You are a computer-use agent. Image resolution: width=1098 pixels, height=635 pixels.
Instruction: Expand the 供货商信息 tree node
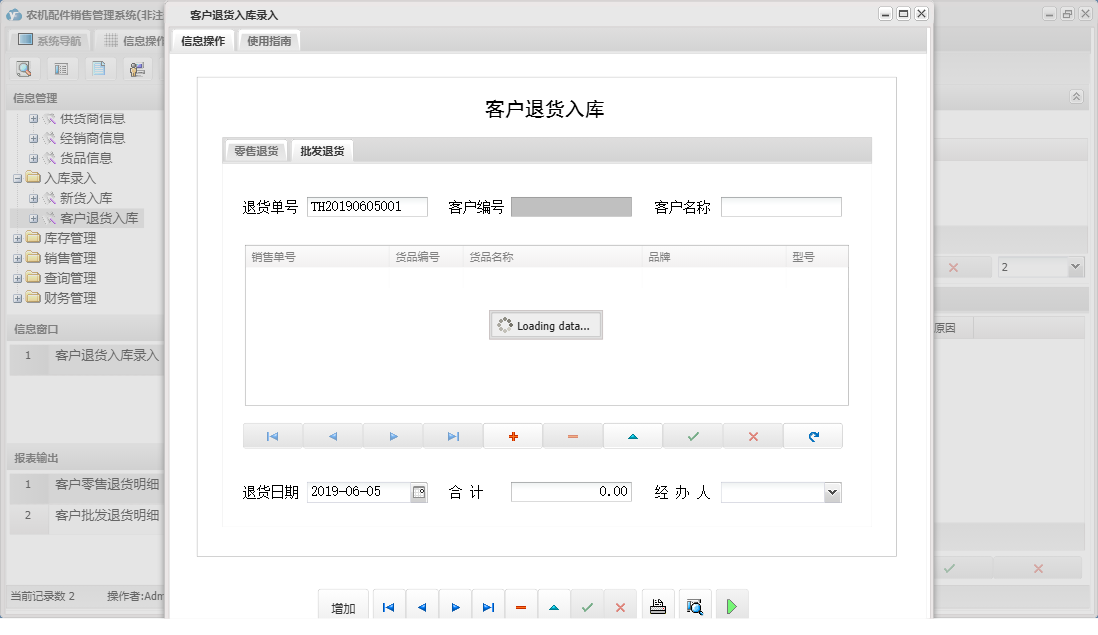[34, 118]
